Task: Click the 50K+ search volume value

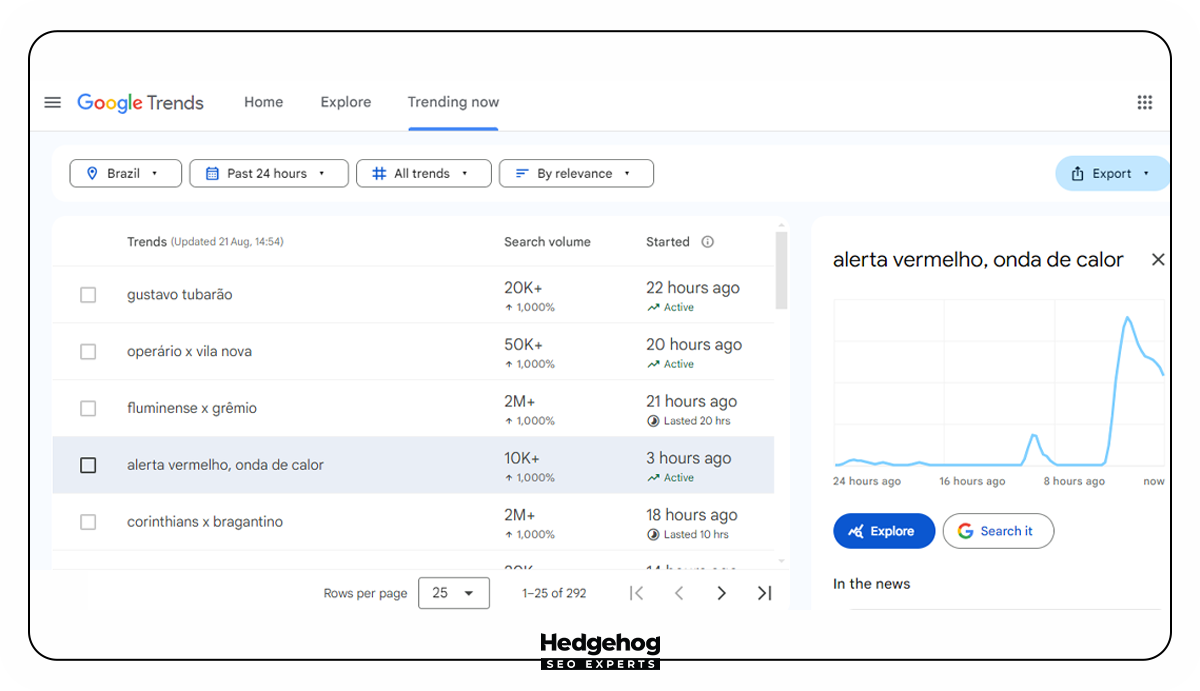Action: click(523, 344)
